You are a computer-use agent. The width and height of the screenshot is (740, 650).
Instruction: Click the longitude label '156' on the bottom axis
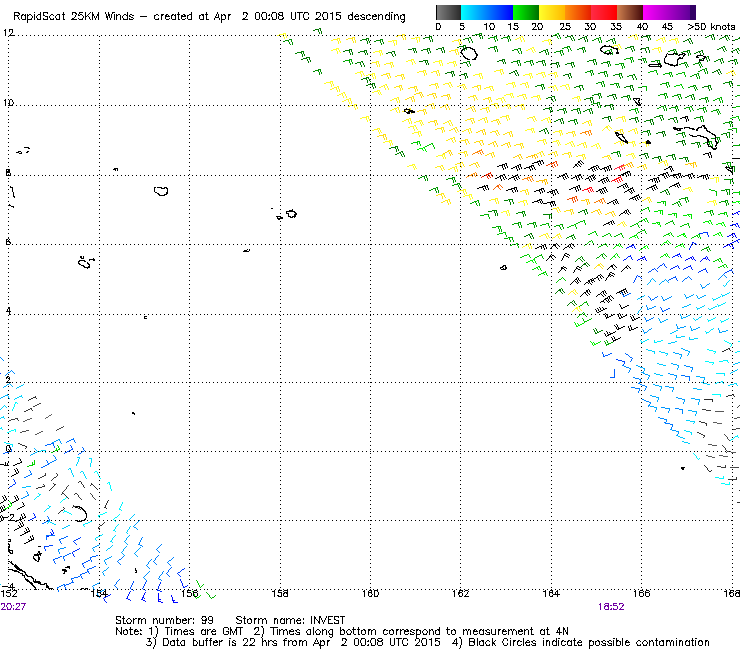tap(190, 593)
